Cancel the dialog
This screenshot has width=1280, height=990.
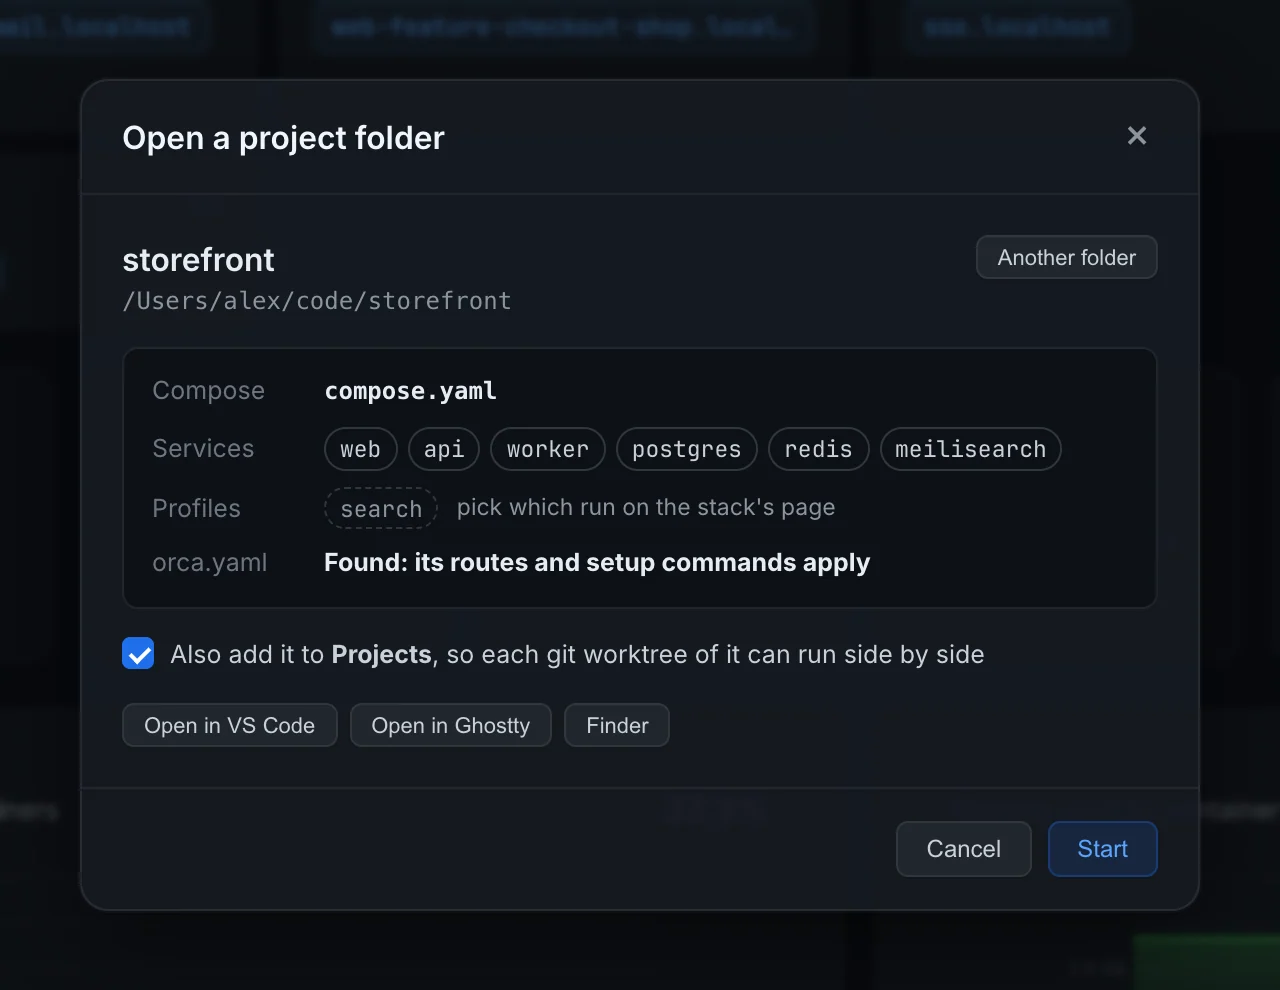click(x=964, y=849)
